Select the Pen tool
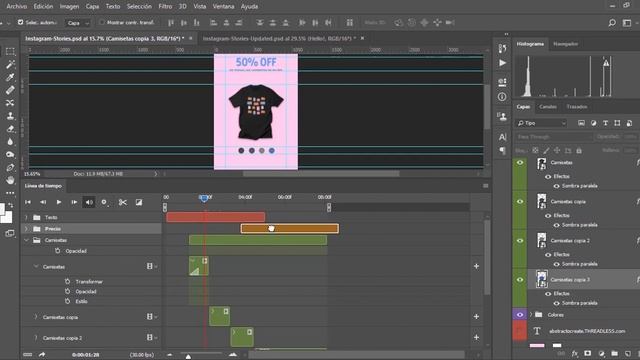 tap(10, 167)
